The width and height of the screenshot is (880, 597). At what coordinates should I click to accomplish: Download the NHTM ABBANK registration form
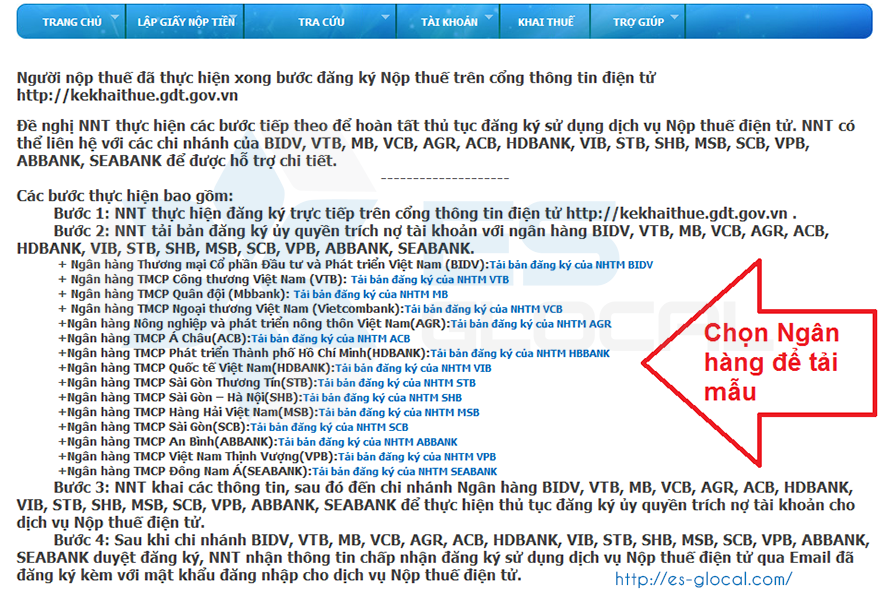click(368, 442)
